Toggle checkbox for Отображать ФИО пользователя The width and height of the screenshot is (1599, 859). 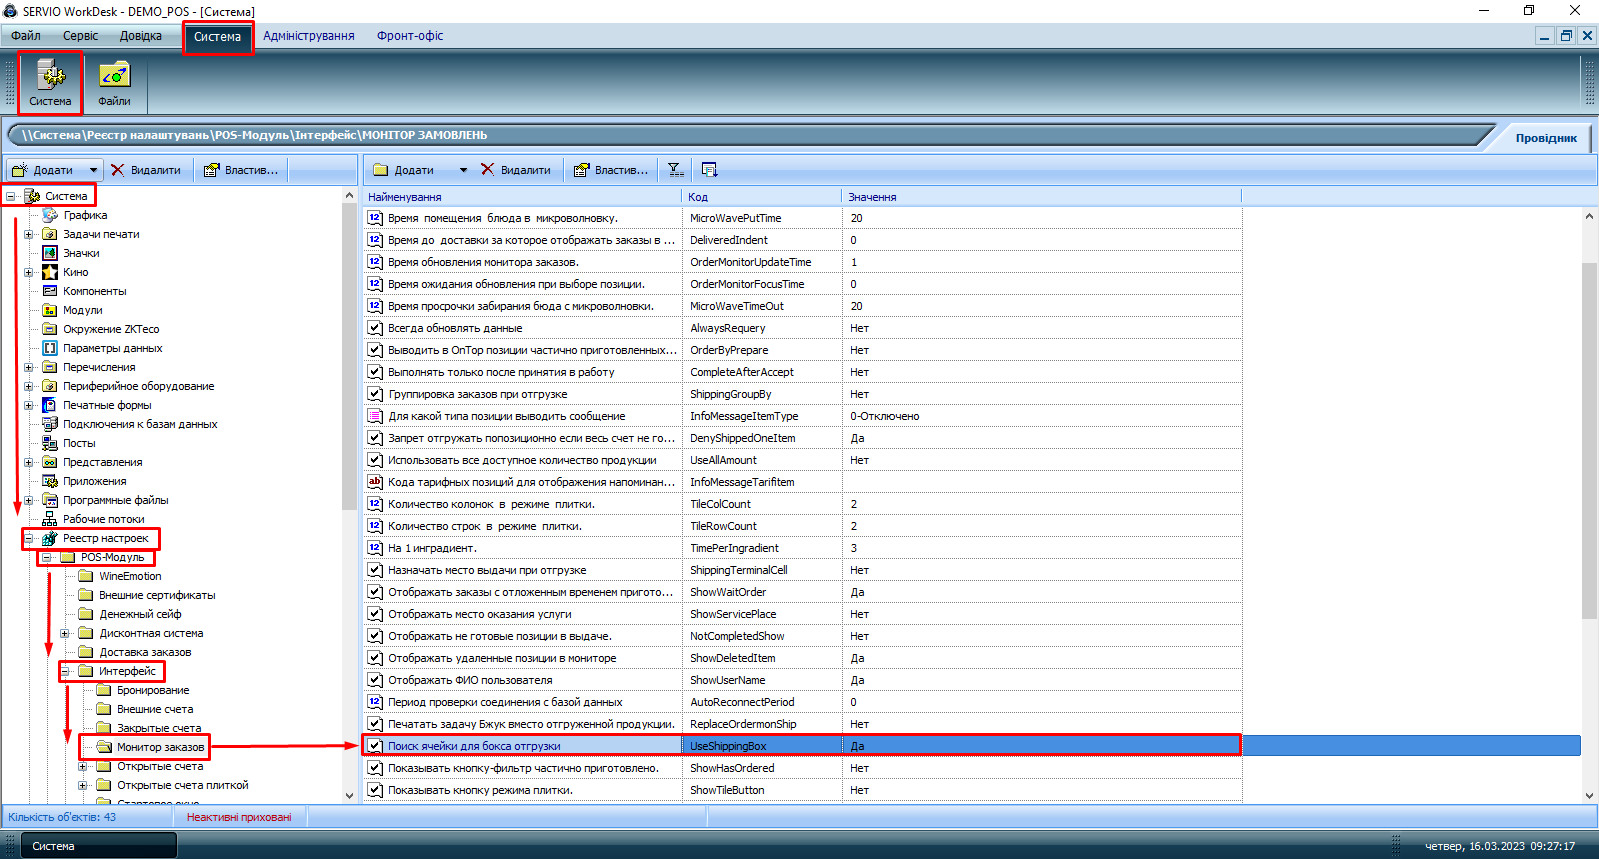375,680
